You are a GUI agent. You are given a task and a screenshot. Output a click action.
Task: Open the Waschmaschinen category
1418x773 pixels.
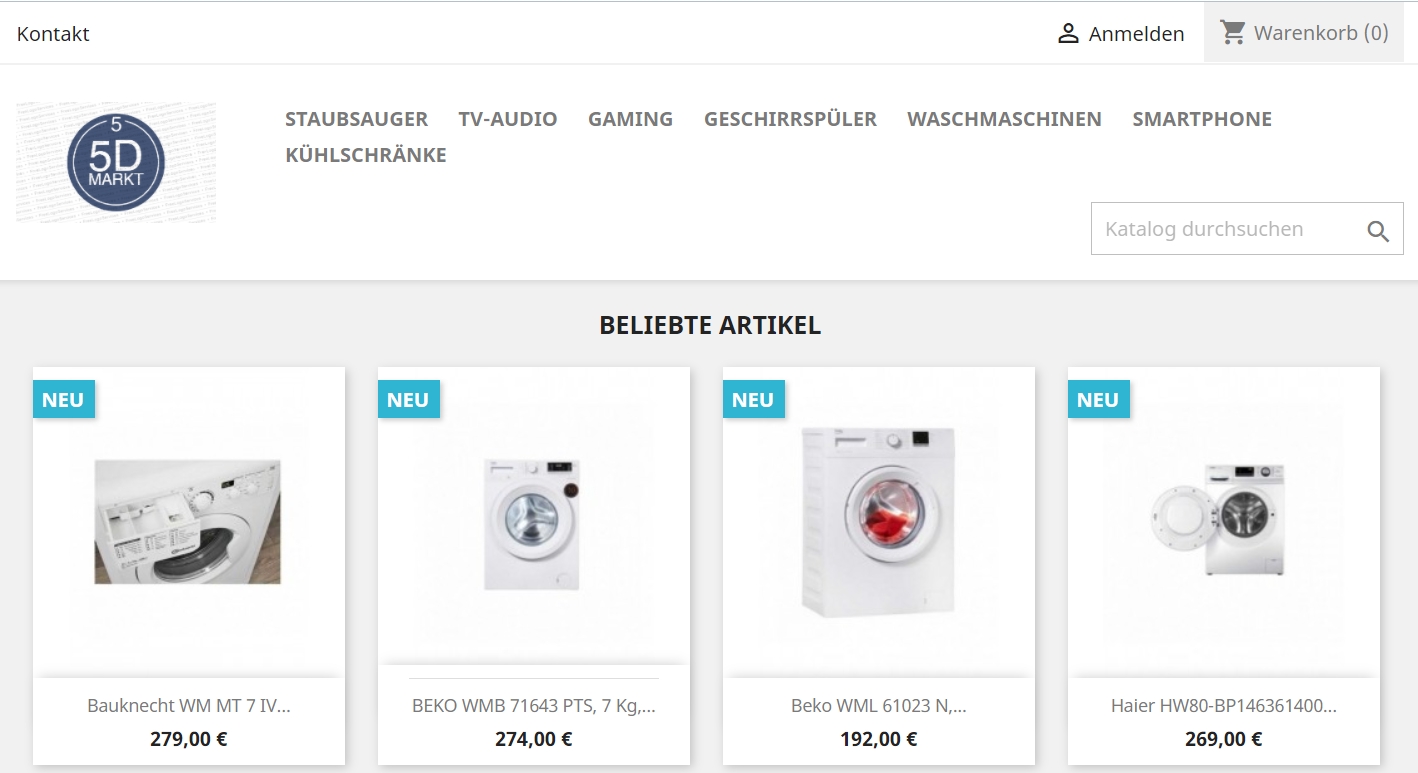pyautogui.click(x=1004, y=119)
